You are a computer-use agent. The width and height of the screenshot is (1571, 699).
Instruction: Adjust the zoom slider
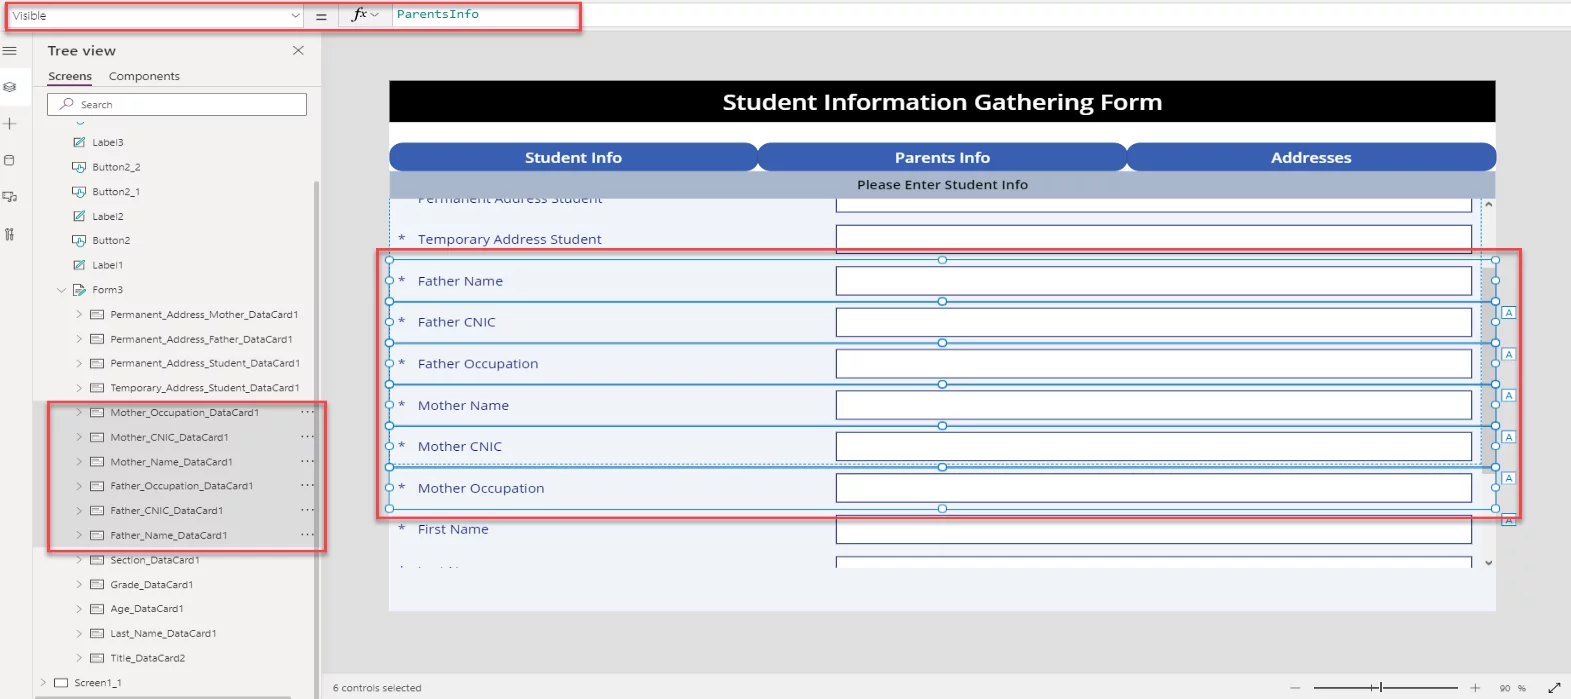tap(1381, 688)
